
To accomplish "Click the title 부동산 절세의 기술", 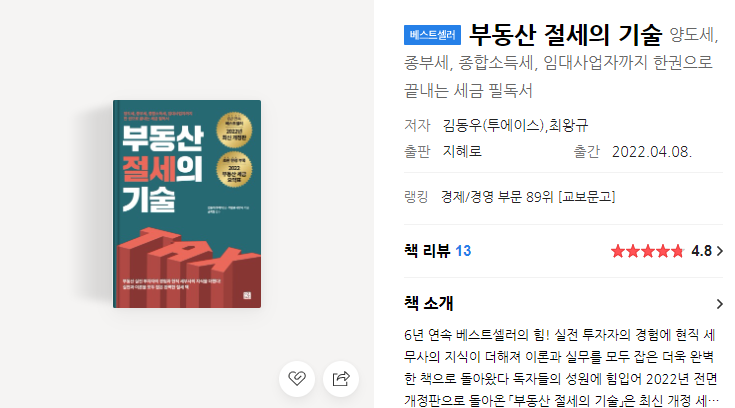I will [x=565, y=35].
